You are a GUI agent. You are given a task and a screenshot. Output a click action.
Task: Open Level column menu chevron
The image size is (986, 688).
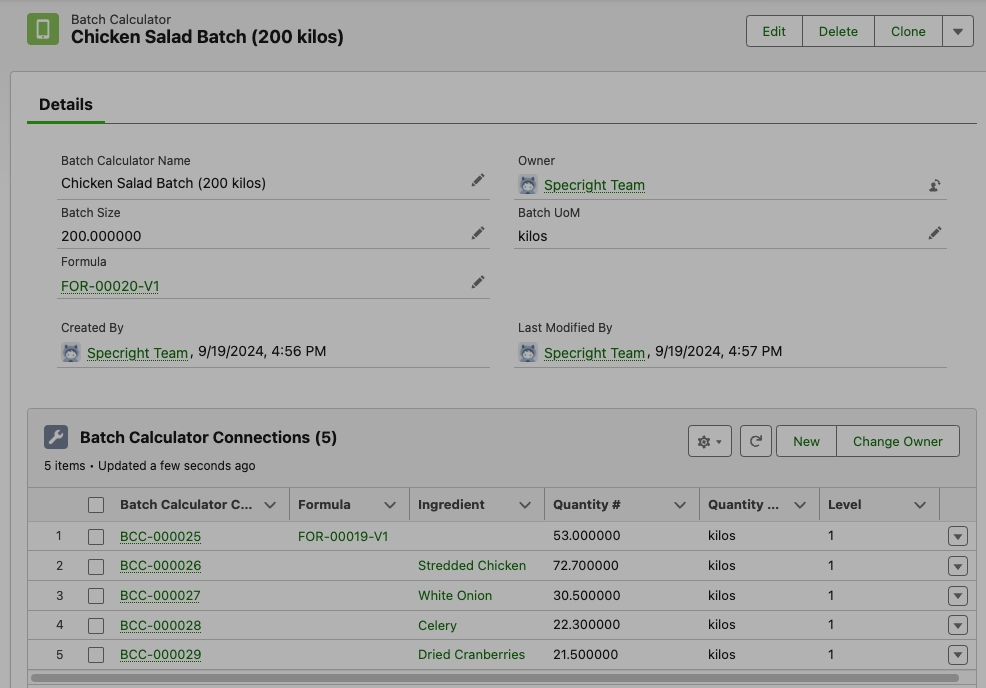(x=920, y=505)
